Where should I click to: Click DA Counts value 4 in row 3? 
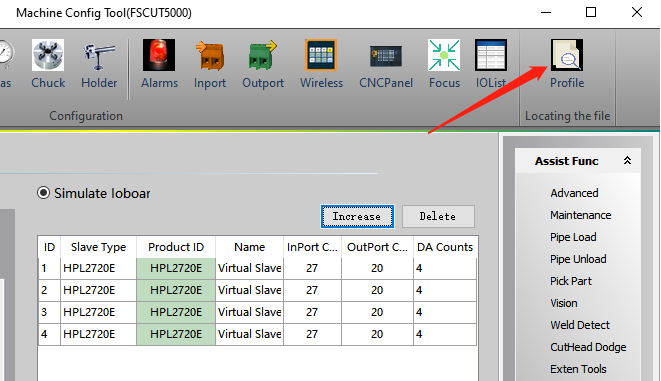pos(445,312)
